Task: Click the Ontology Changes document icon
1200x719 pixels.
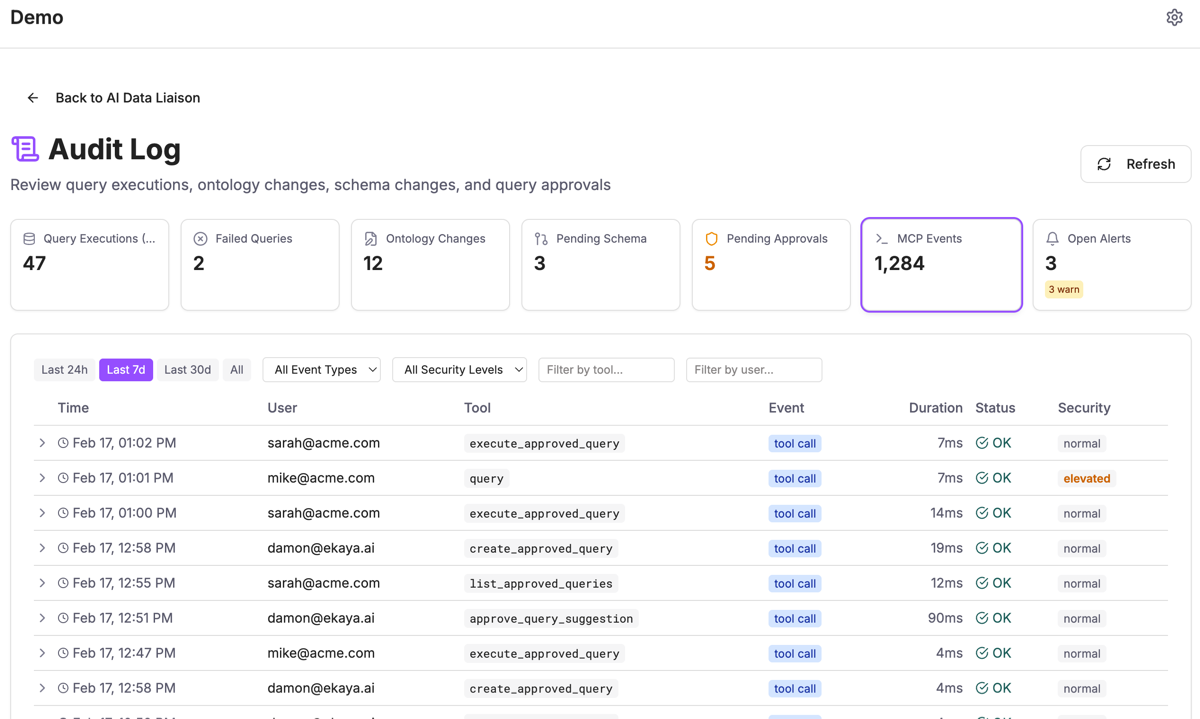Action: coord(372,238)
